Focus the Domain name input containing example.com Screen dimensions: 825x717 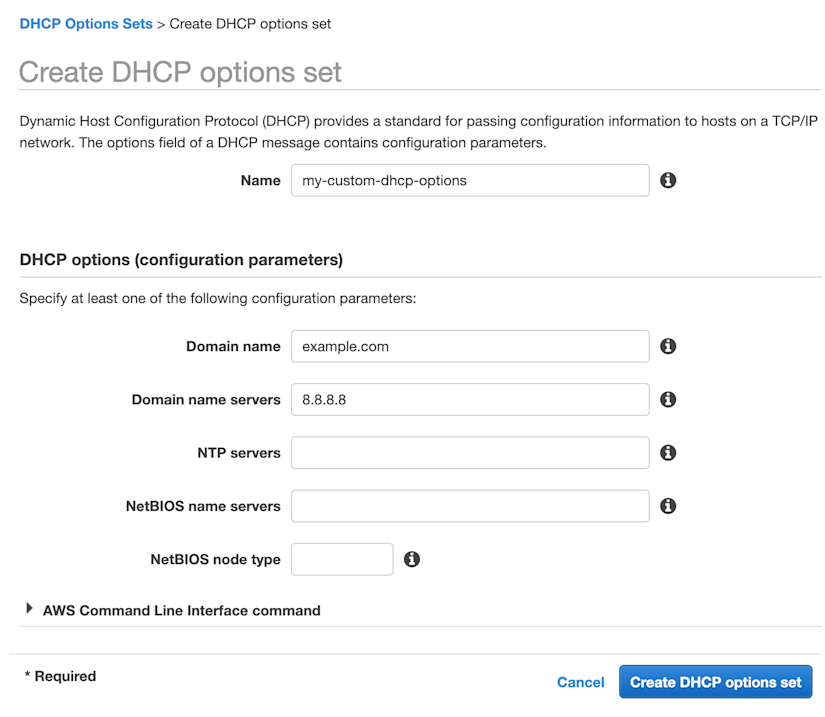pos(470,346)
